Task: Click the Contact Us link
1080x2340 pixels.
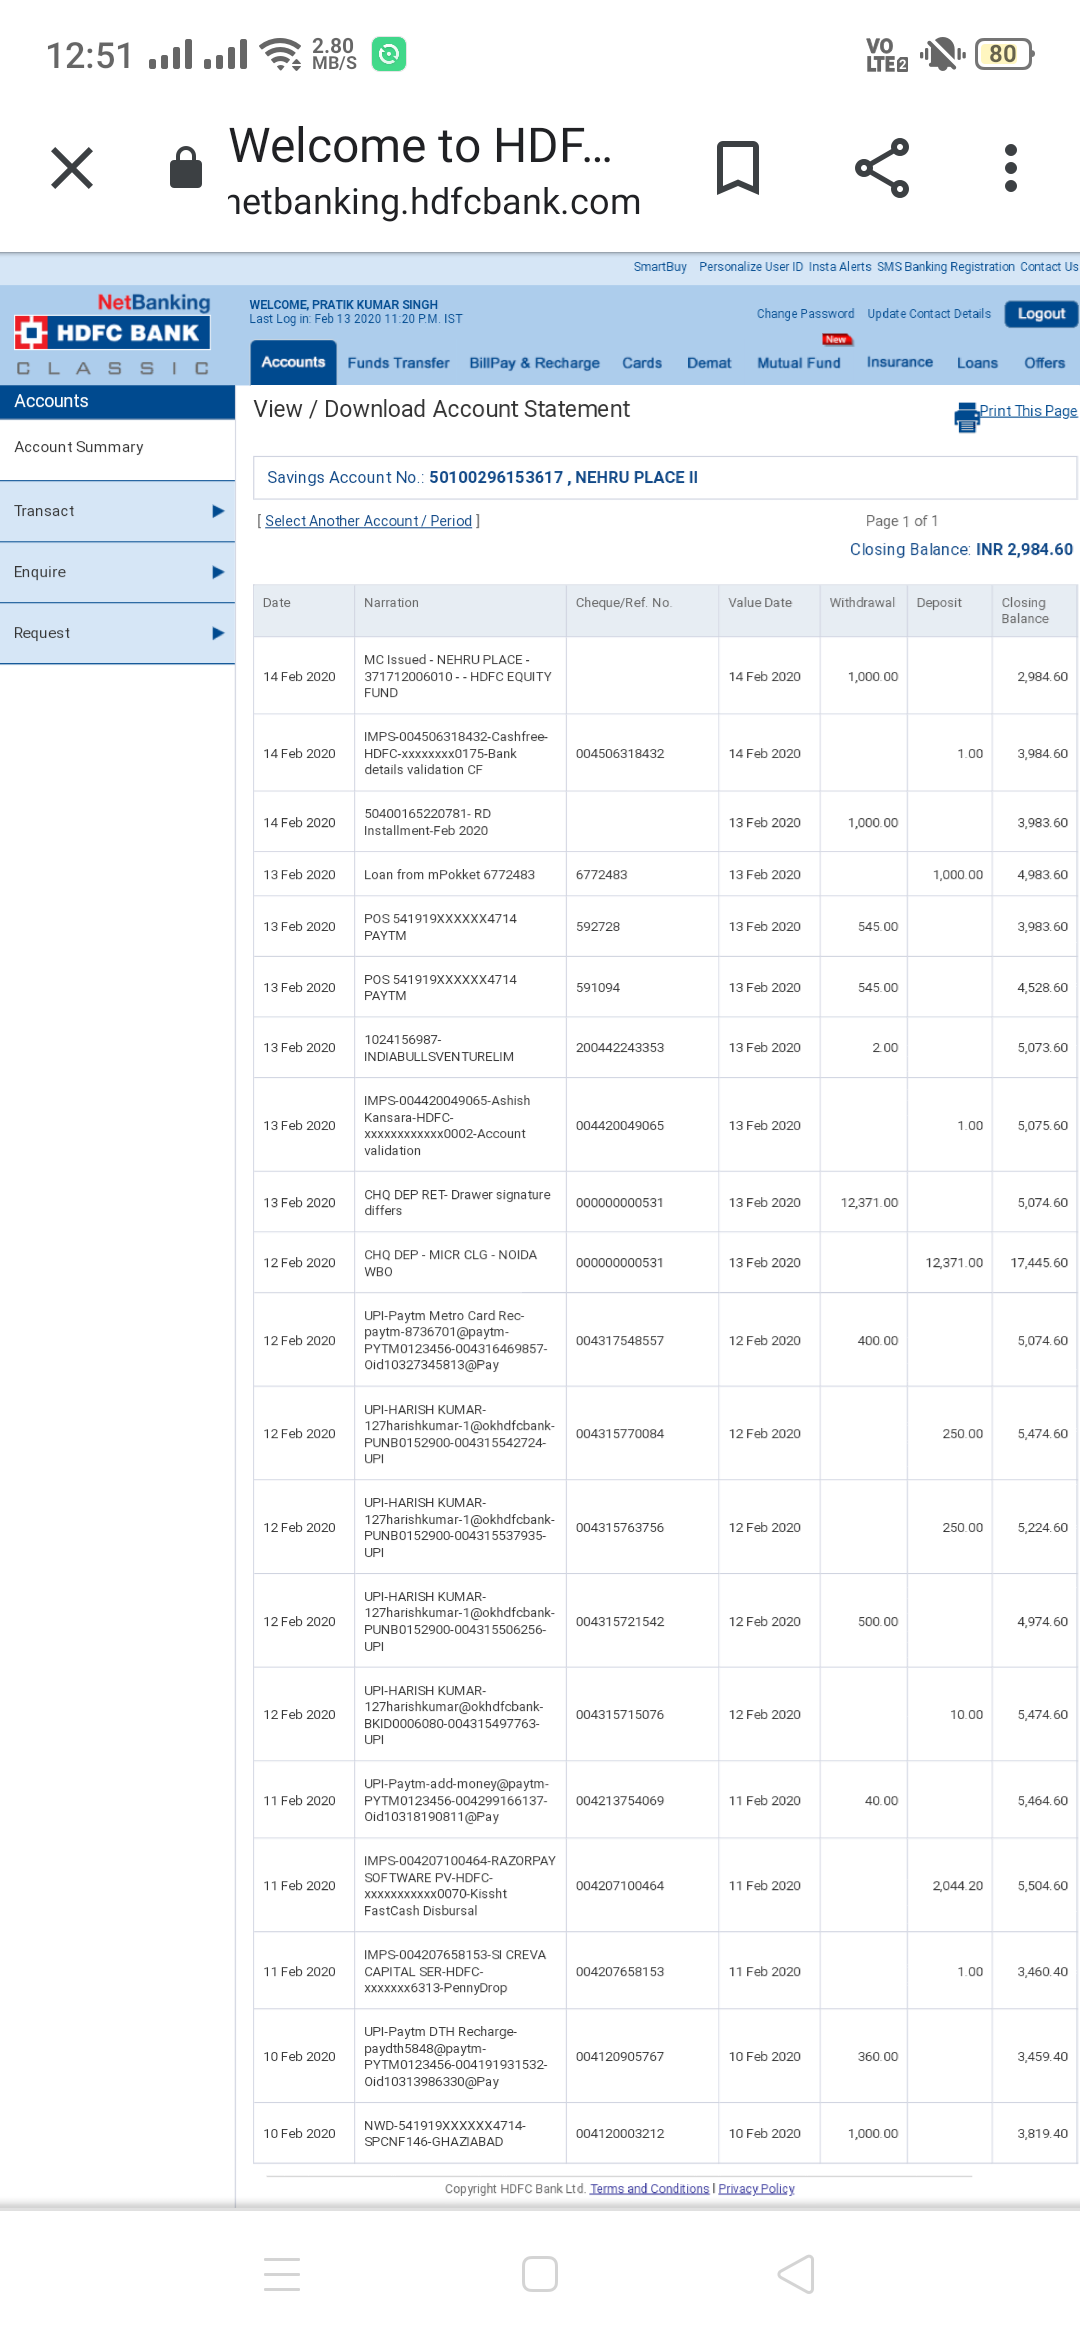Action: [1049, 267]
